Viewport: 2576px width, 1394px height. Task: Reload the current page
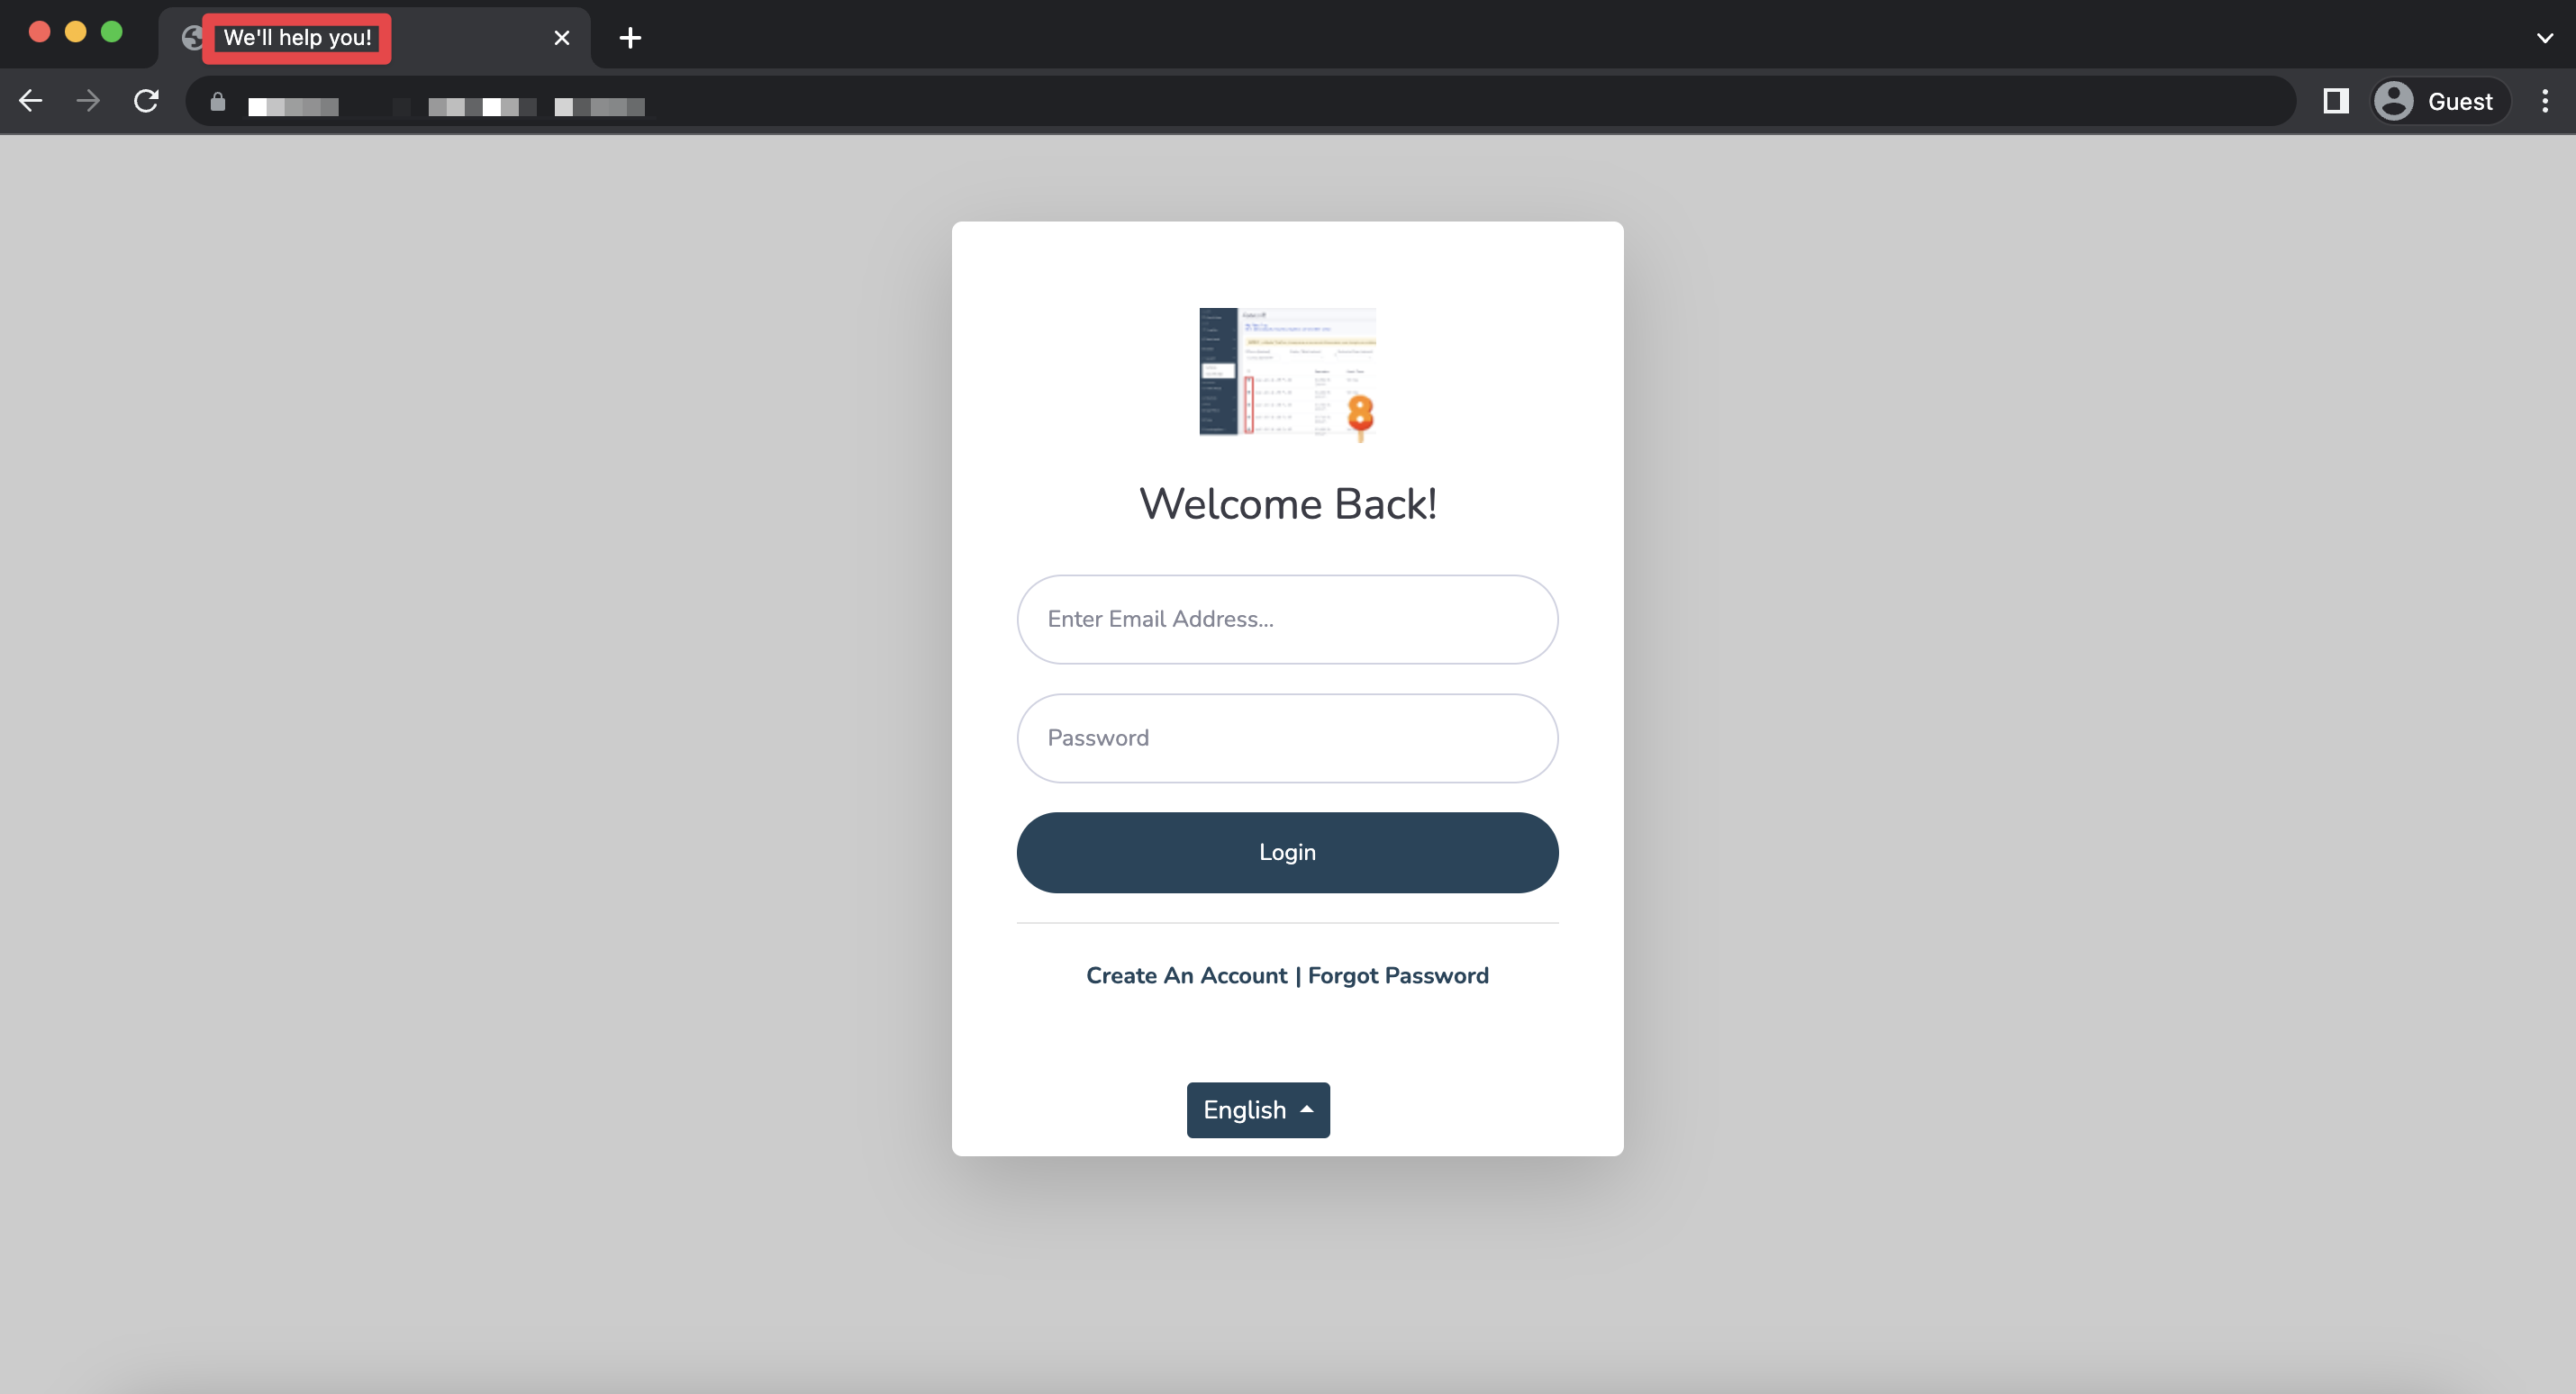tap(146, 101)
